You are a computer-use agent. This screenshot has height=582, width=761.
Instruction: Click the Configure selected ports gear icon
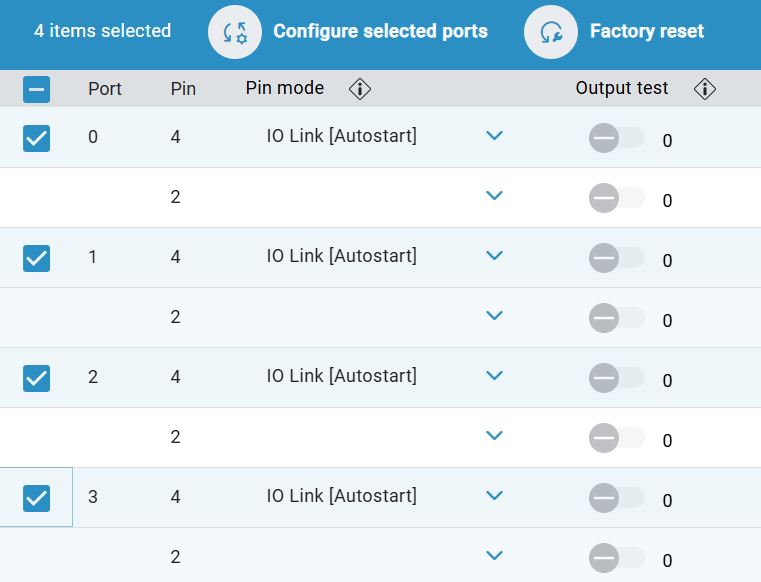pos(235,32)
